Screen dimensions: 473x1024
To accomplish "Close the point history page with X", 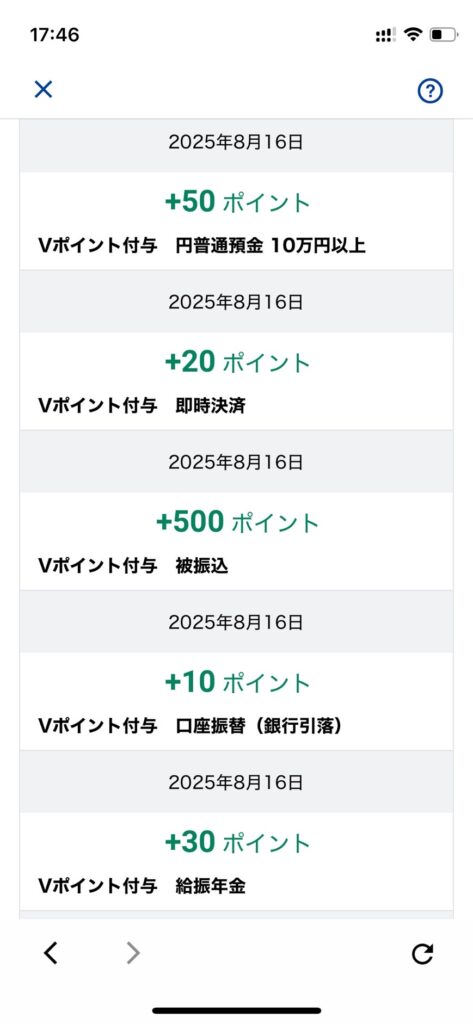I will click(x=43, y=89).
